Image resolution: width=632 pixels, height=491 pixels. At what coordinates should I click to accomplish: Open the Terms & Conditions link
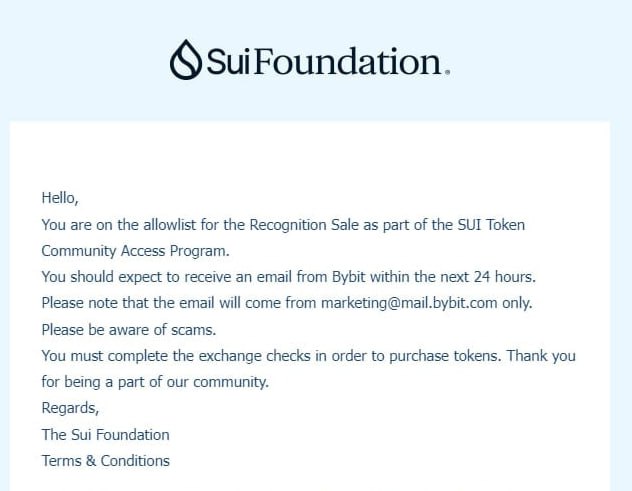tap(105, 461)
